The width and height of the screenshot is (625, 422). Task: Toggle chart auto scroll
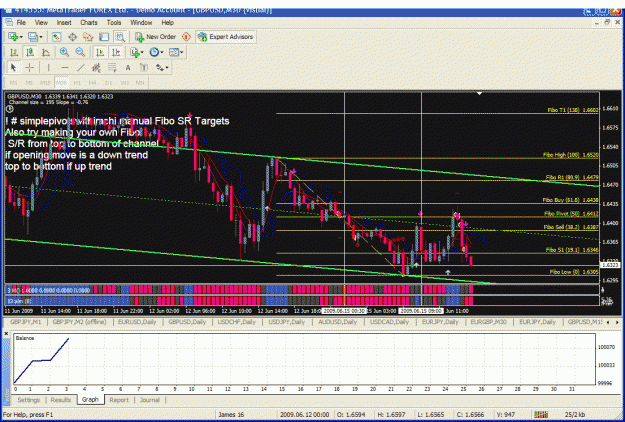[100, 52]
